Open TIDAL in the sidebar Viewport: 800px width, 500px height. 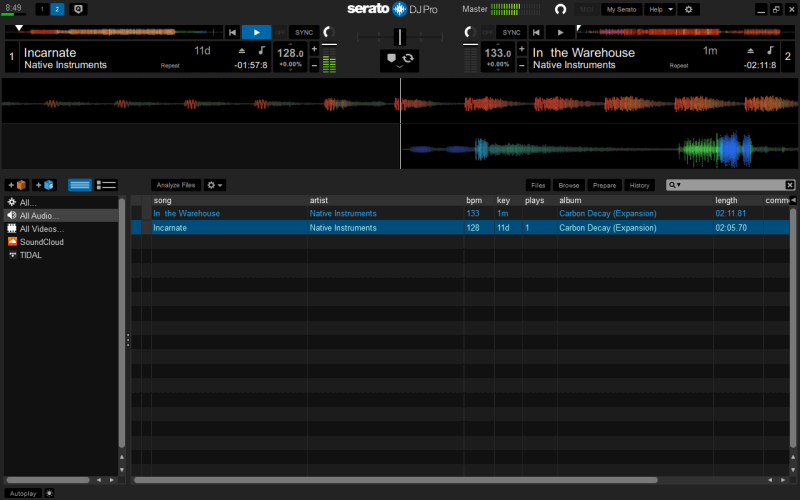point(61,255)
